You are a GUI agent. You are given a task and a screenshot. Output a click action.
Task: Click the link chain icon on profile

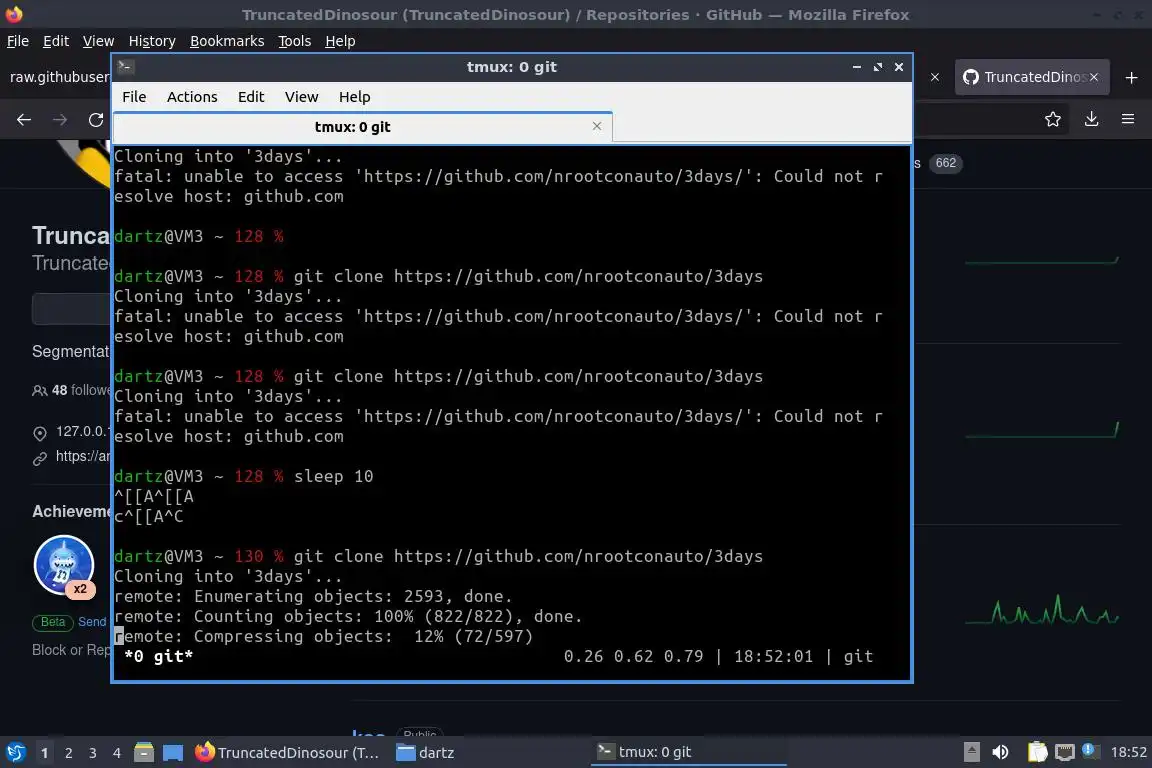click(40, 459)
